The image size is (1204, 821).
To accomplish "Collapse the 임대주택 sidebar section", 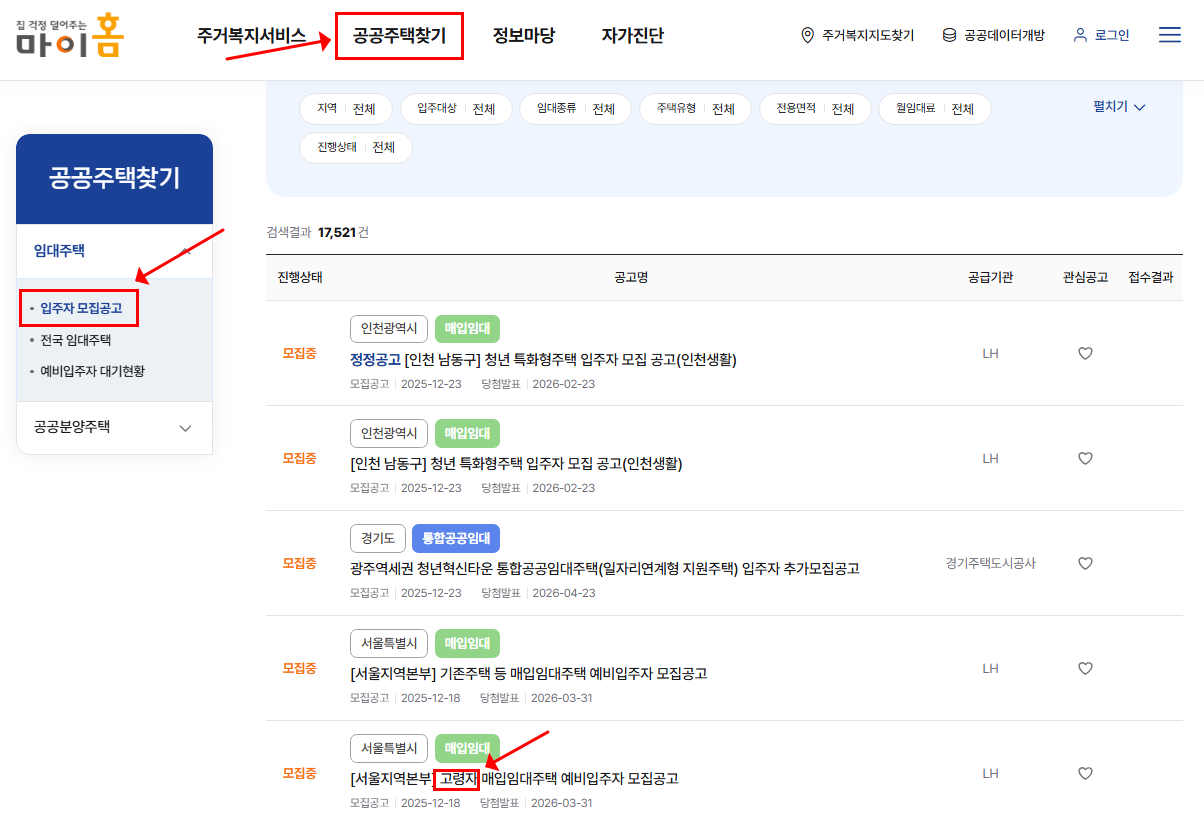I will pos(114,251).
